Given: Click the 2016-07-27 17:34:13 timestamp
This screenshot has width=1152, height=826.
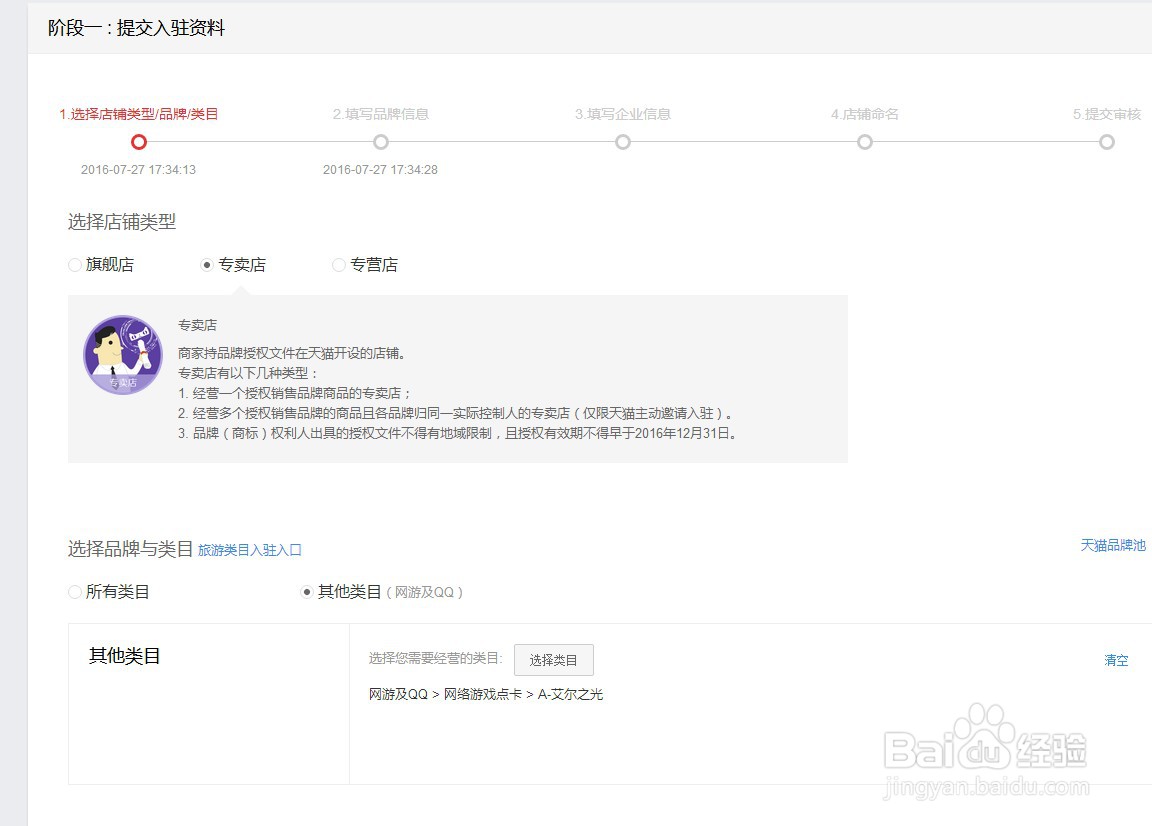Looking at the screenshot, I should tap(138, 170).
